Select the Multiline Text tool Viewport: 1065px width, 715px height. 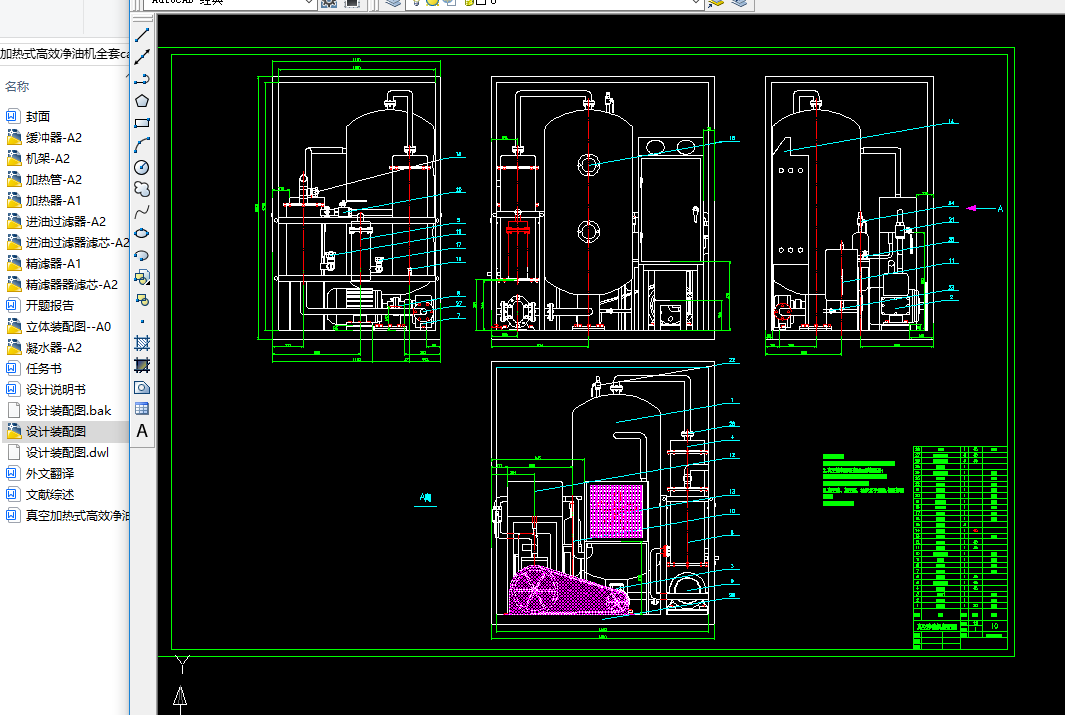coord(142,431)
